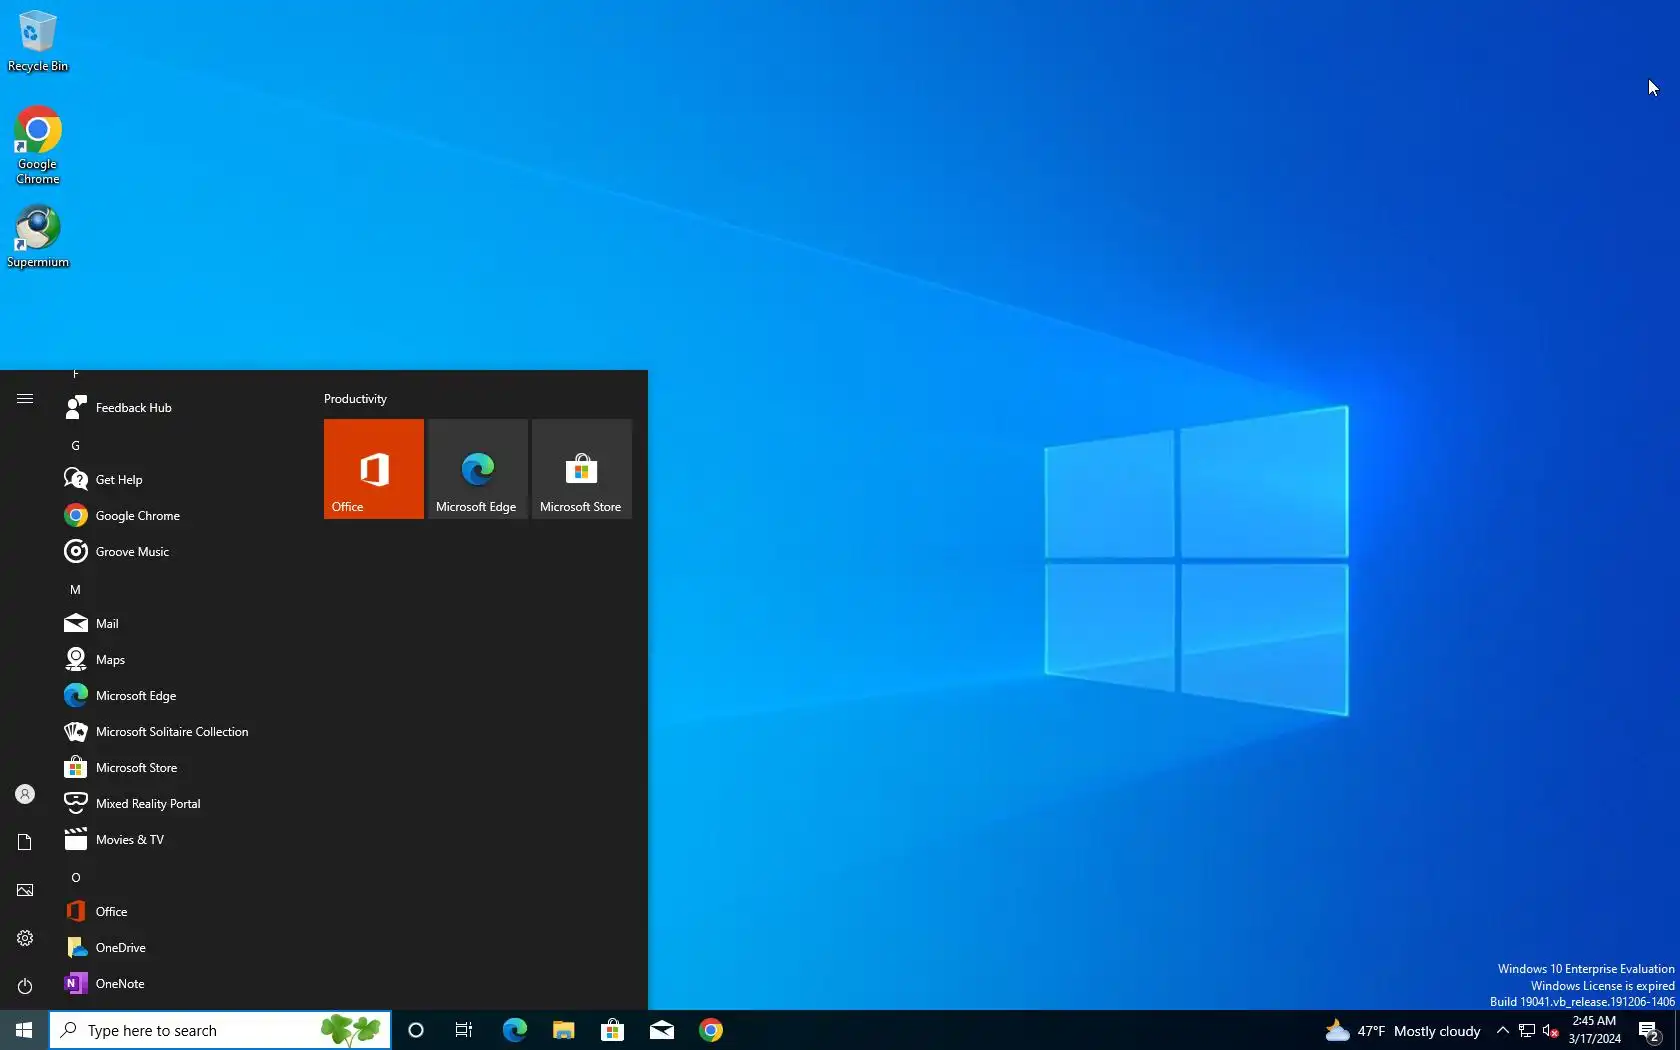Open the Power options in Start

tap(25, 986)
